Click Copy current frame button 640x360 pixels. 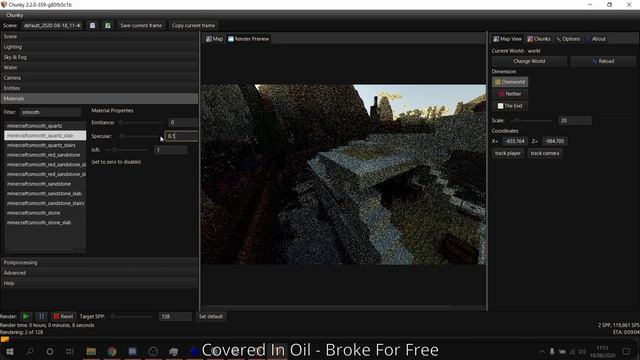click(193, 25)
